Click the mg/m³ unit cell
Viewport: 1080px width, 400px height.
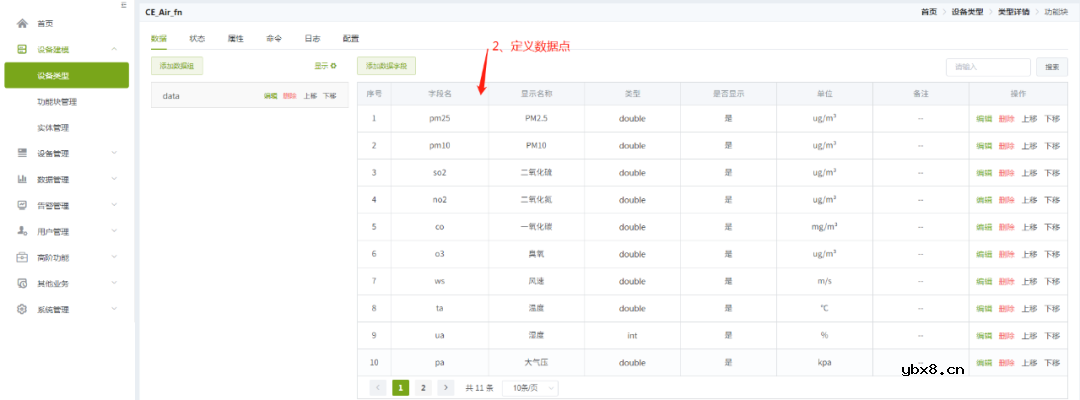coord(824,227)
